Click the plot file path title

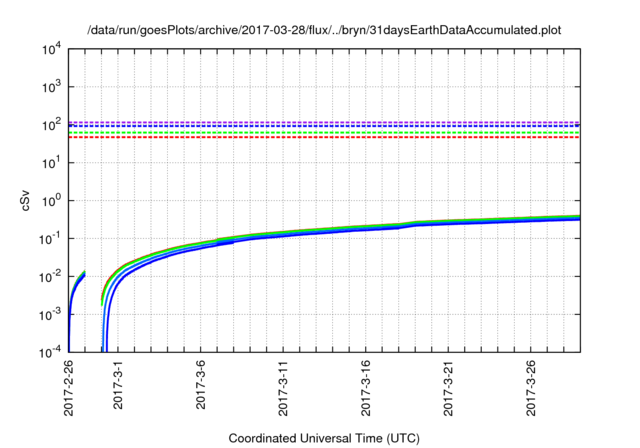(x=324, y=30)
